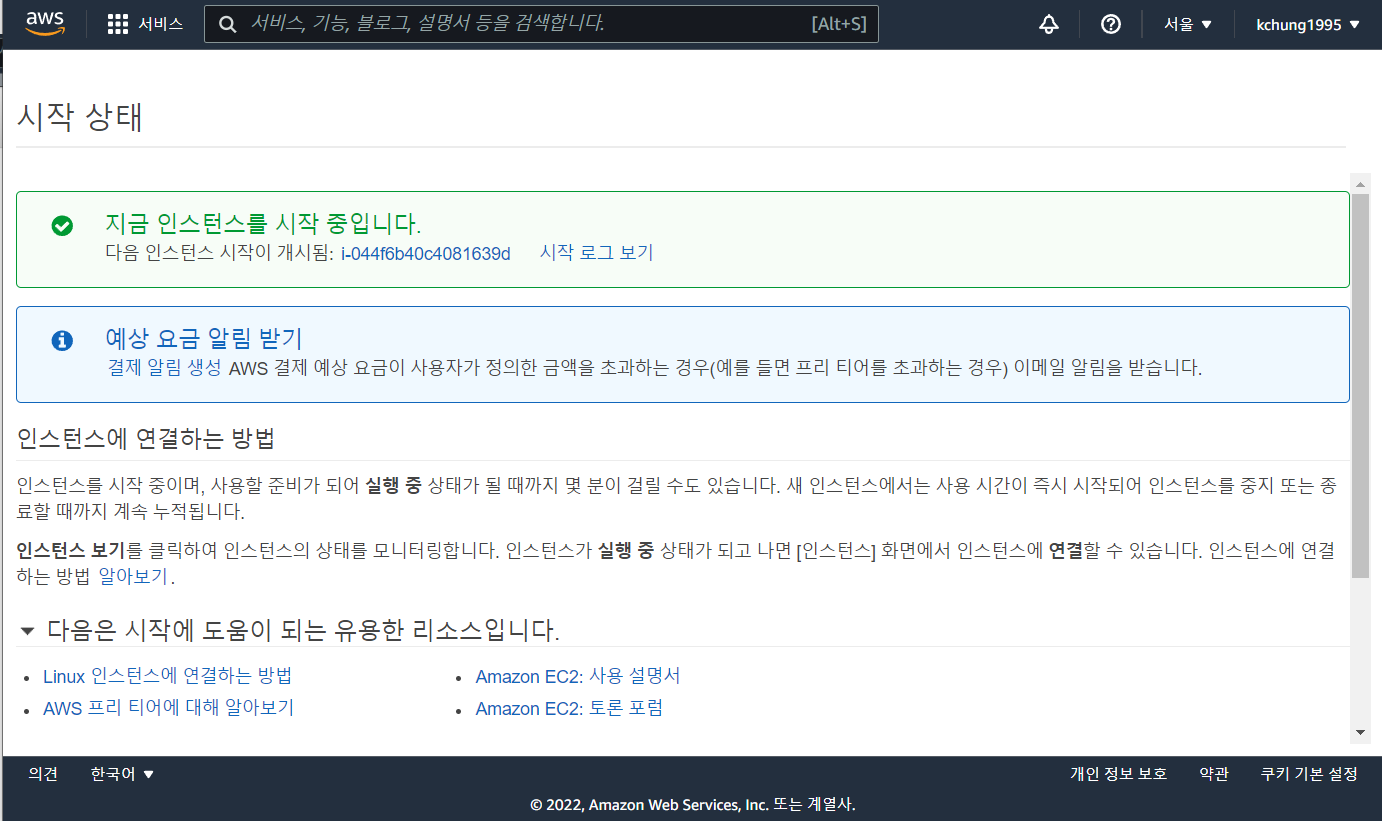
Task: Click the [Alt+S] shortcut hint
Action: [x=839, y=24]
